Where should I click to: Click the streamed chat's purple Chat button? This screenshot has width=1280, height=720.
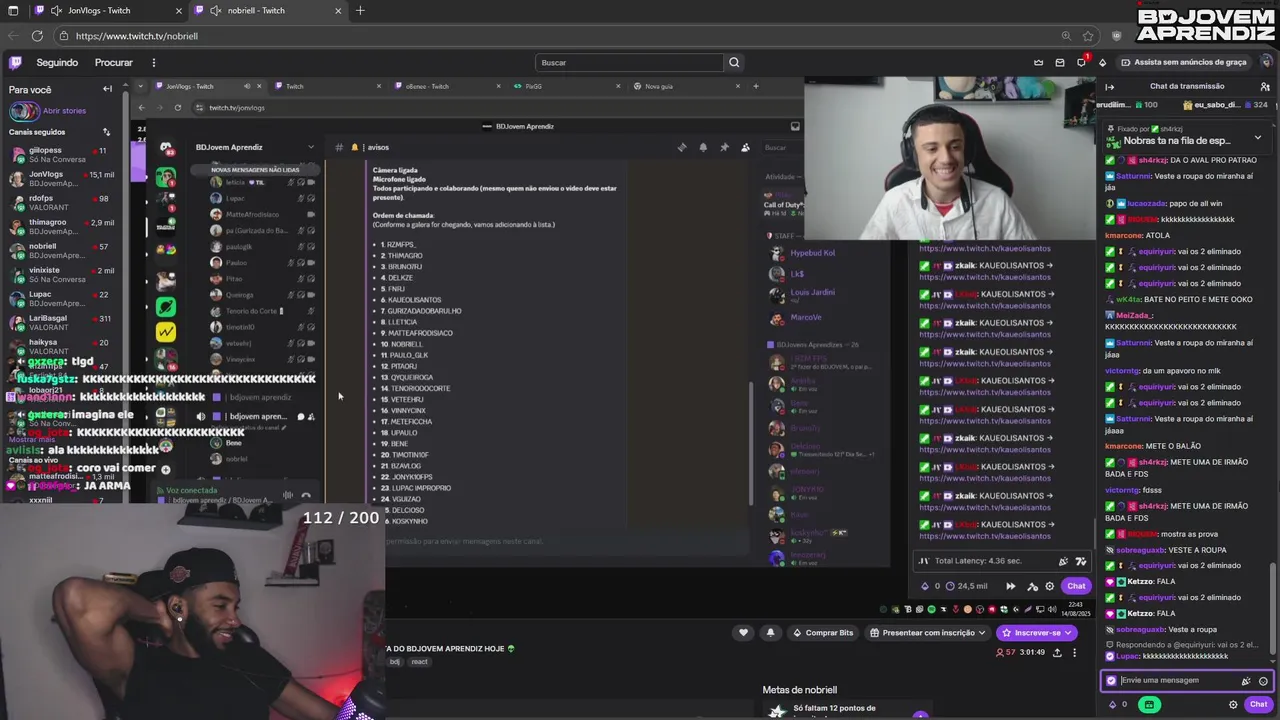[x=1076, y=586]
